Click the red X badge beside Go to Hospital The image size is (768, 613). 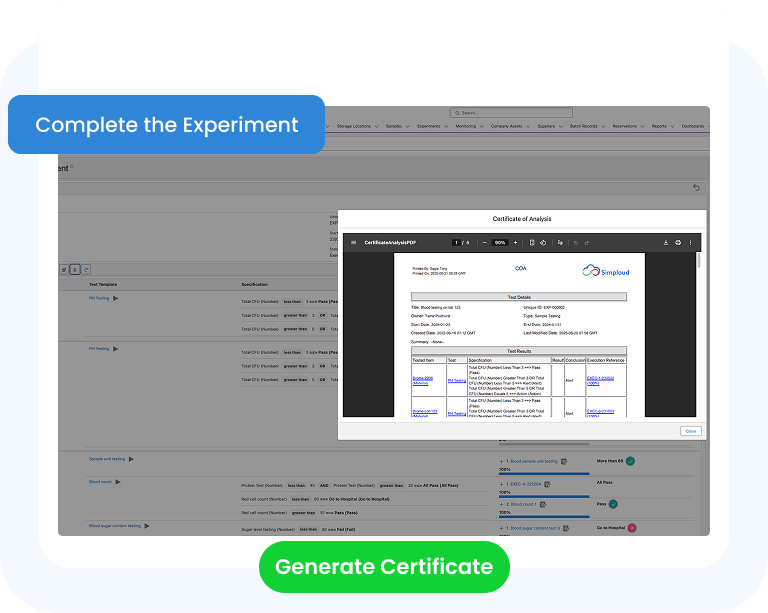pos(632,528)
